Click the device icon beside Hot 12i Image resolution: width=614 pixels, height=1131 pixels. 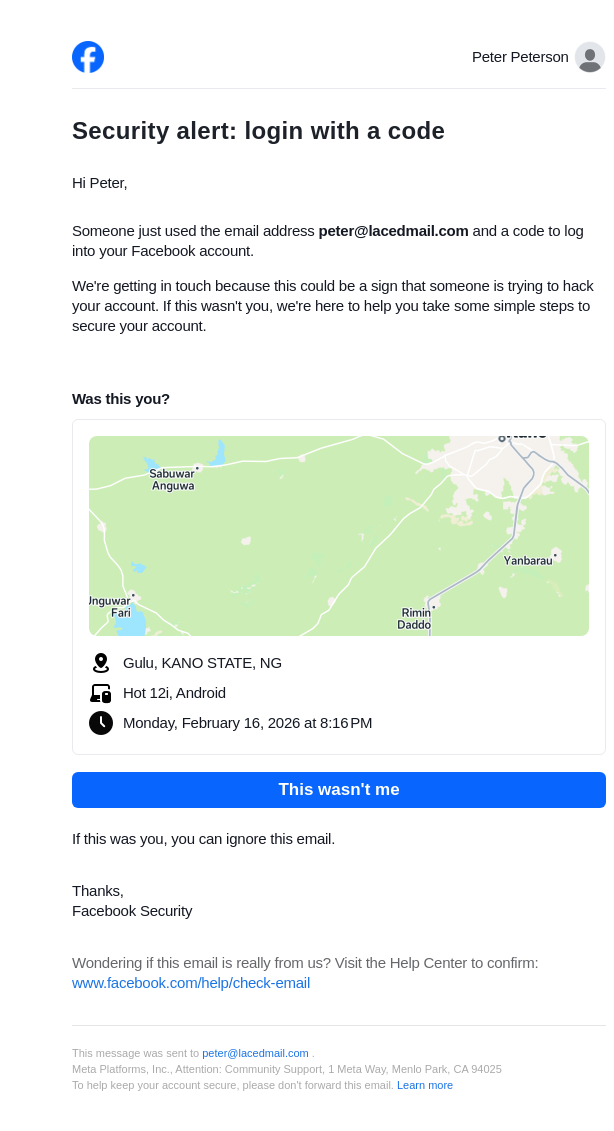[x=100, y=693]
